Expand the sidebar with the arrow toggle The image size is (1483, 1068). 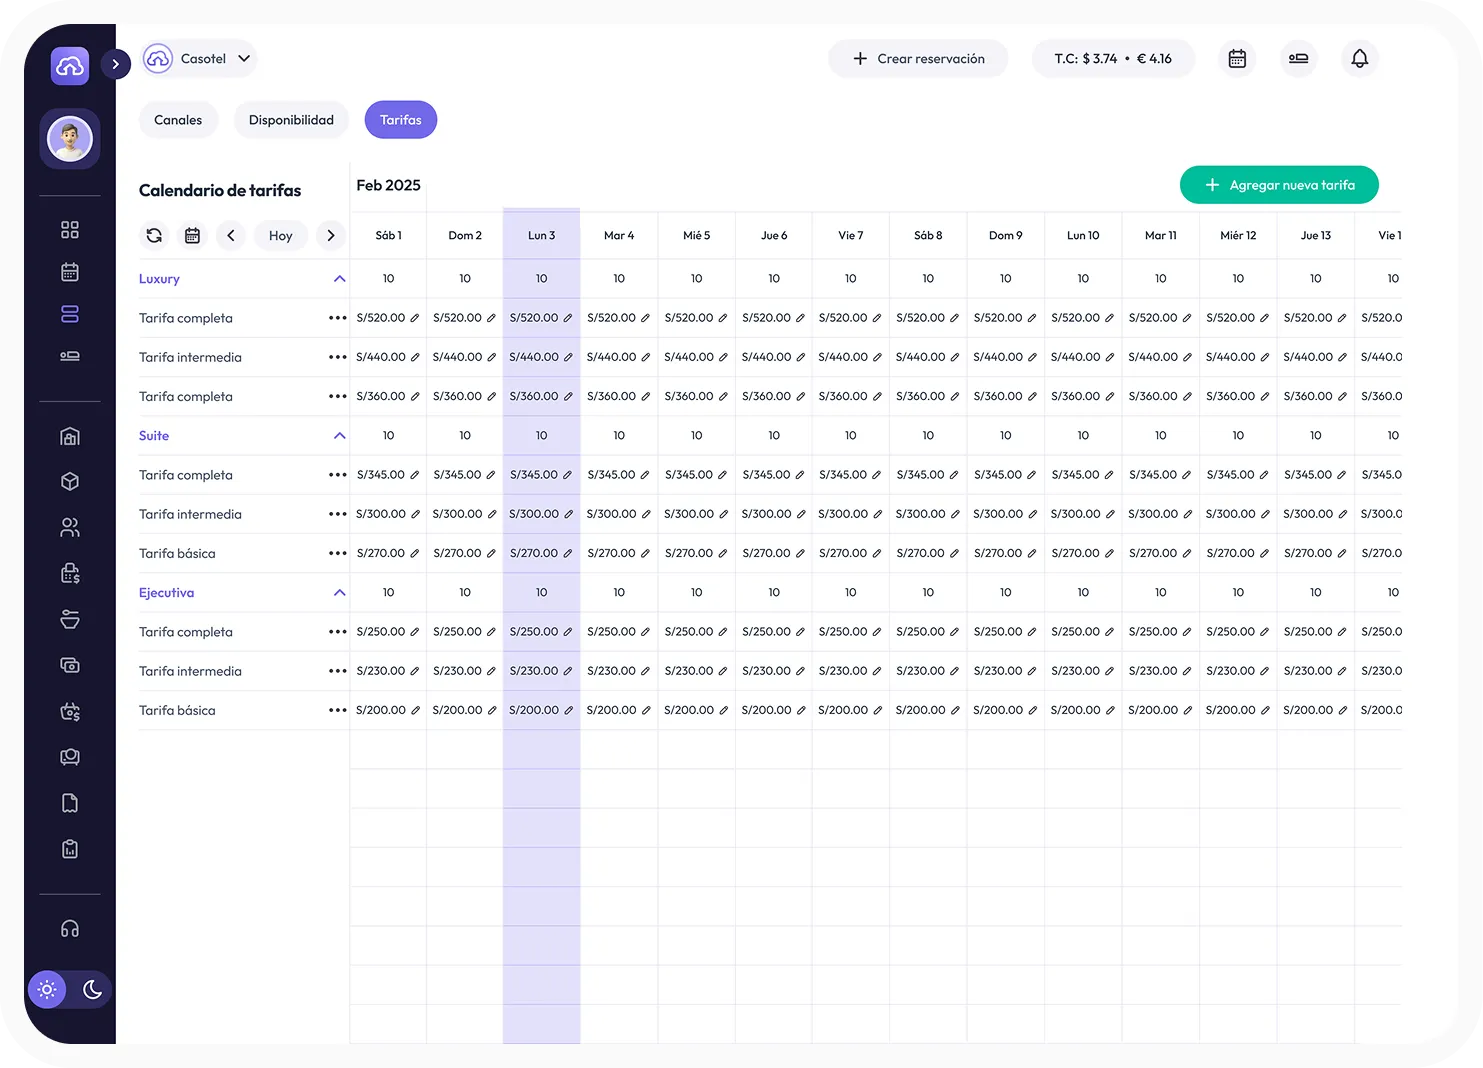(x=116, y=64)
